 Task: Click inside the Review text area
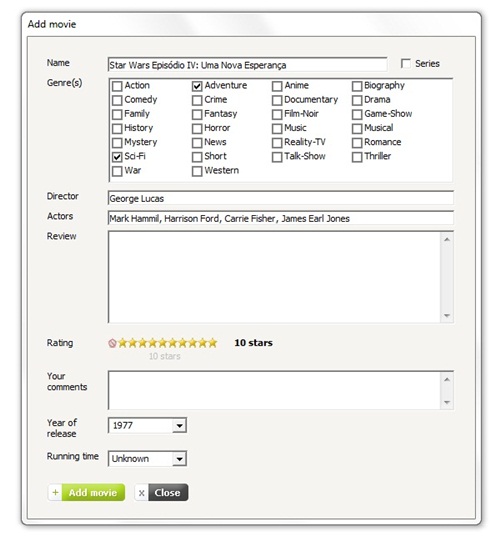(x=274, y=277)
